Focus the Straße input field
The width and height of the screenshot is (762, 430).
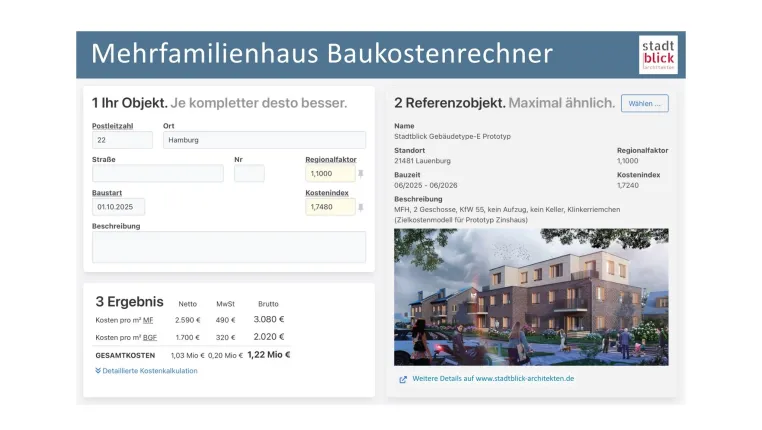[x=158, y=173]
